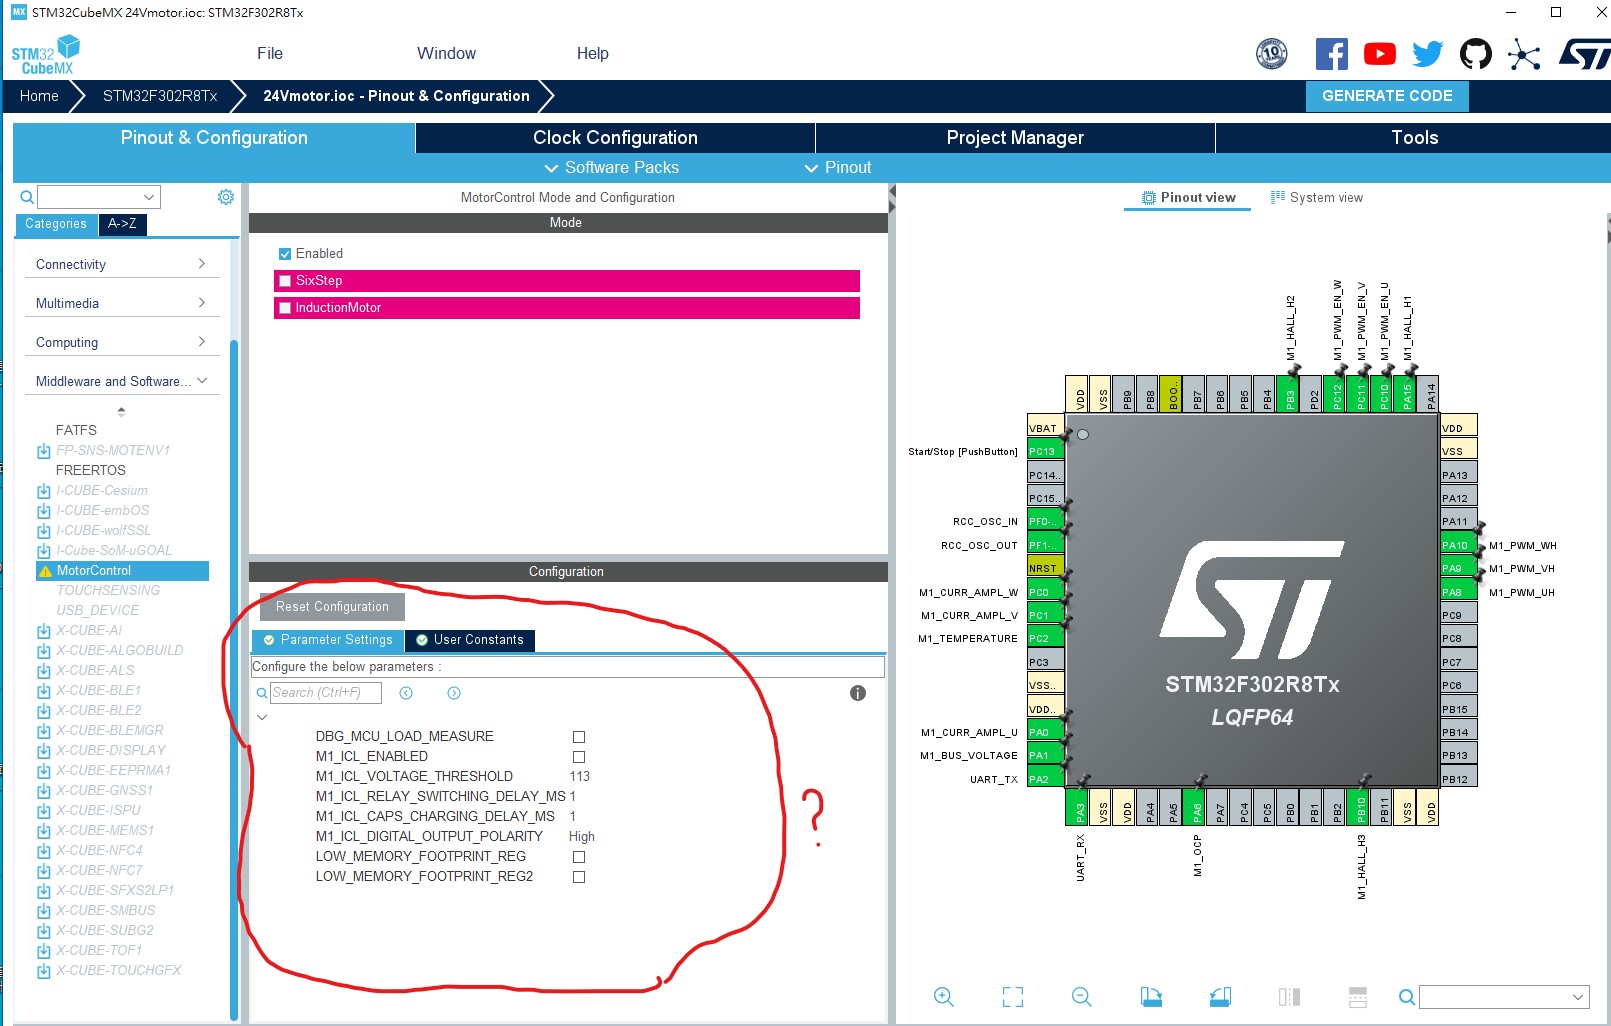Open the Window menu
The image size is (1611, 1026).
[x=446, y=53]
